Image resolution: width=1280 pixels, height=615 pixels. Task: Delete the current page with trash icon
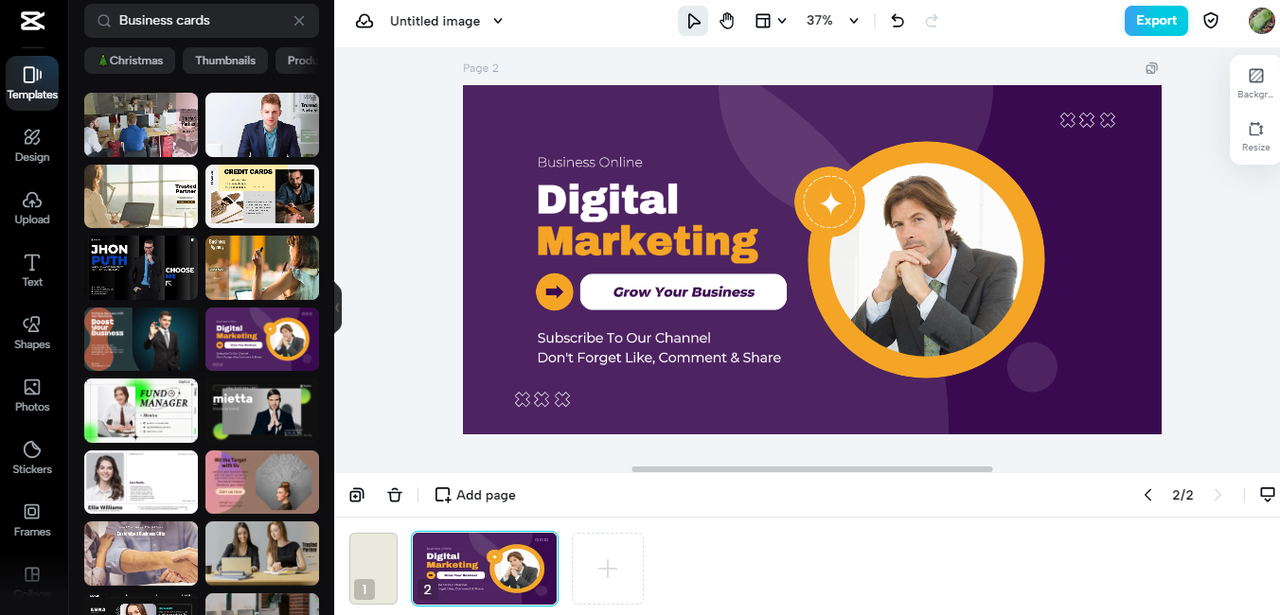(x=395, y=495)
